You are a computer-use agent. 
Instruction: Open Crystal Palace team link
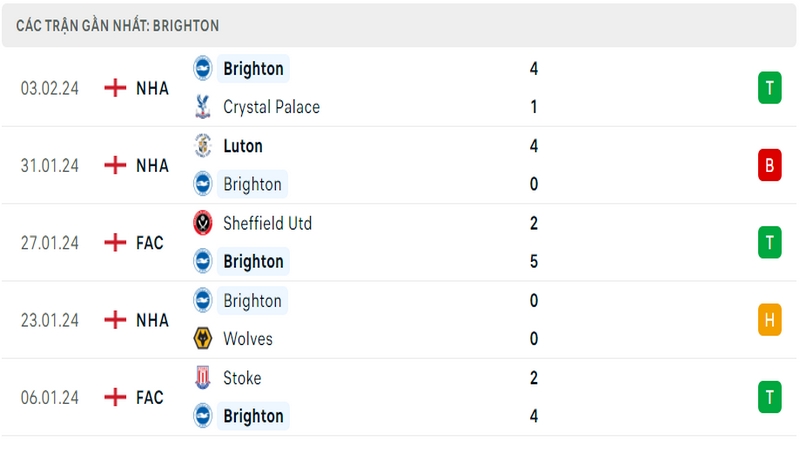click(271, 107)
